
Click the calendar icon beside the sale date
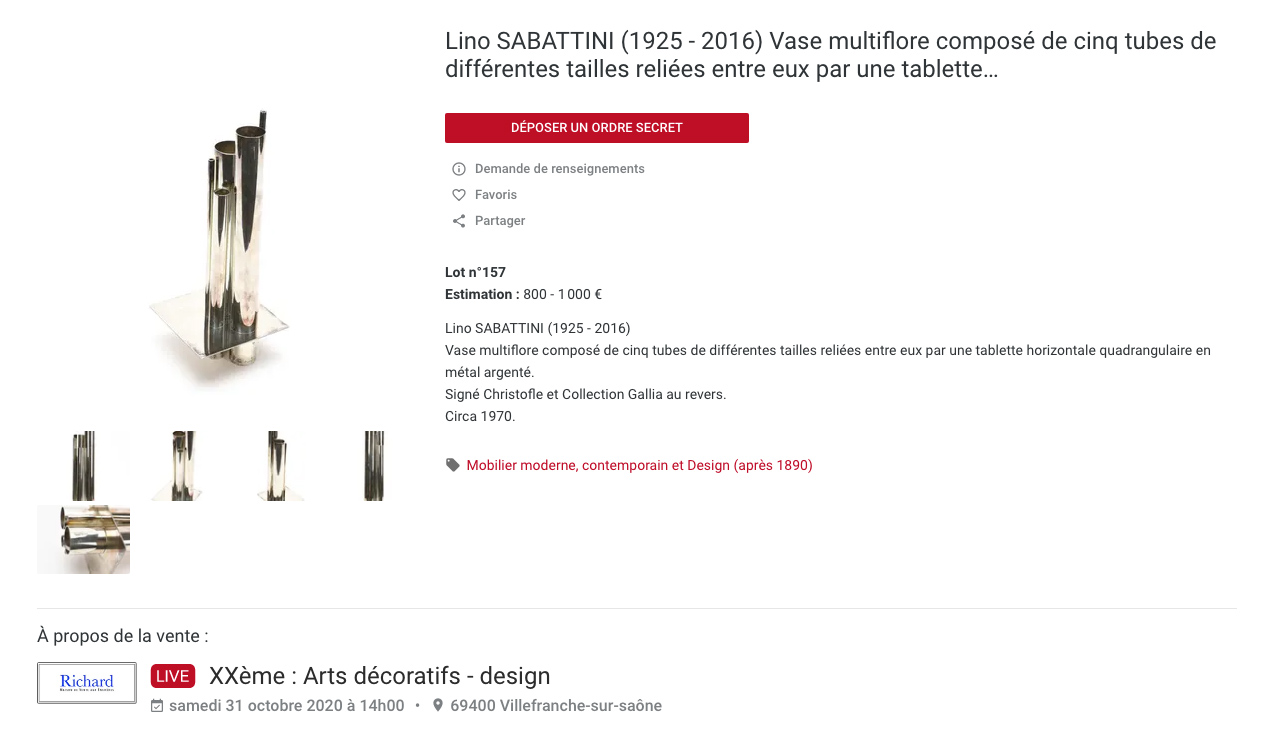[157, 706]
